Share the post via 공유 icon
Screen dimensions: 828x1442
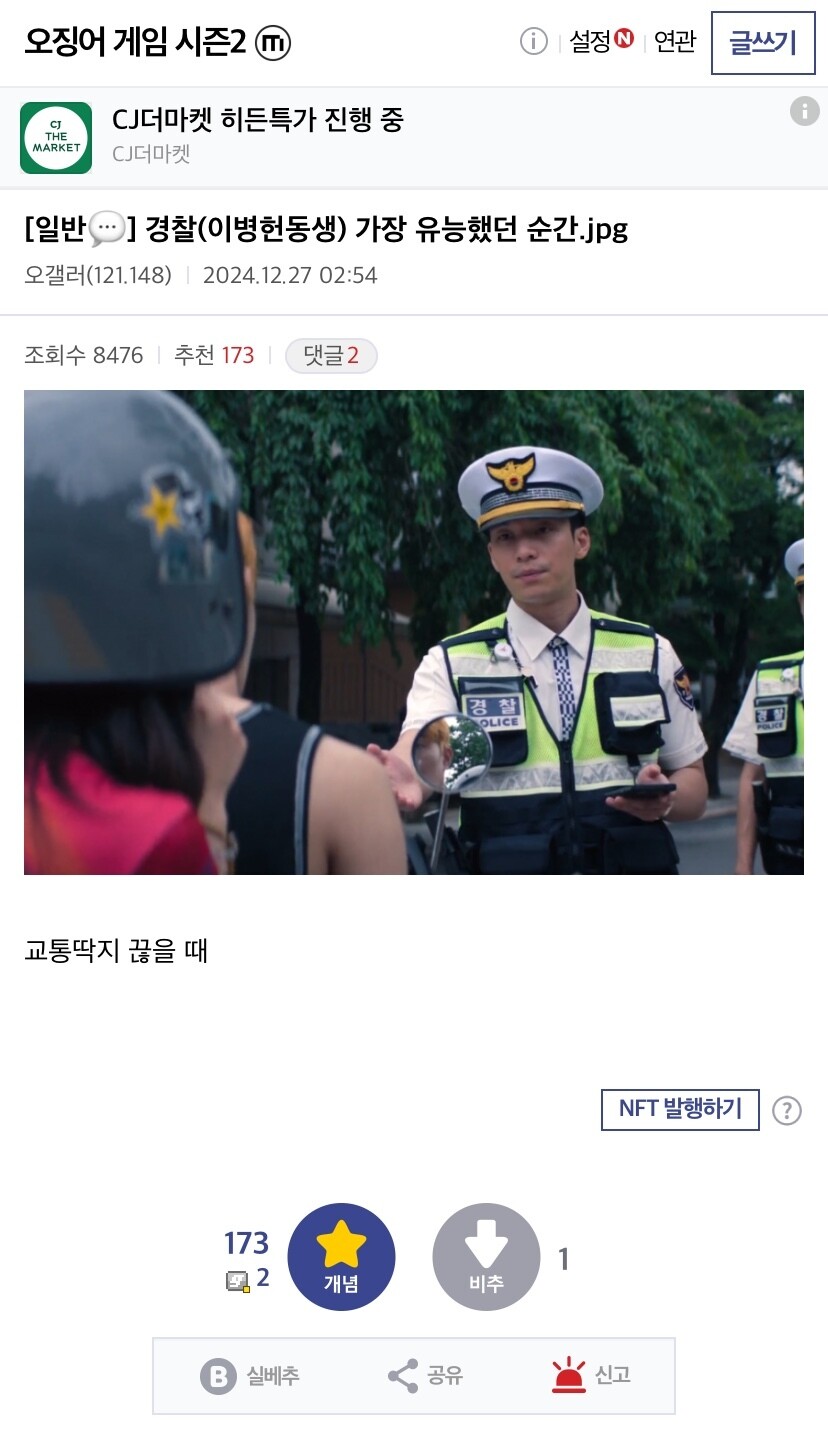tap(403, 1376)
